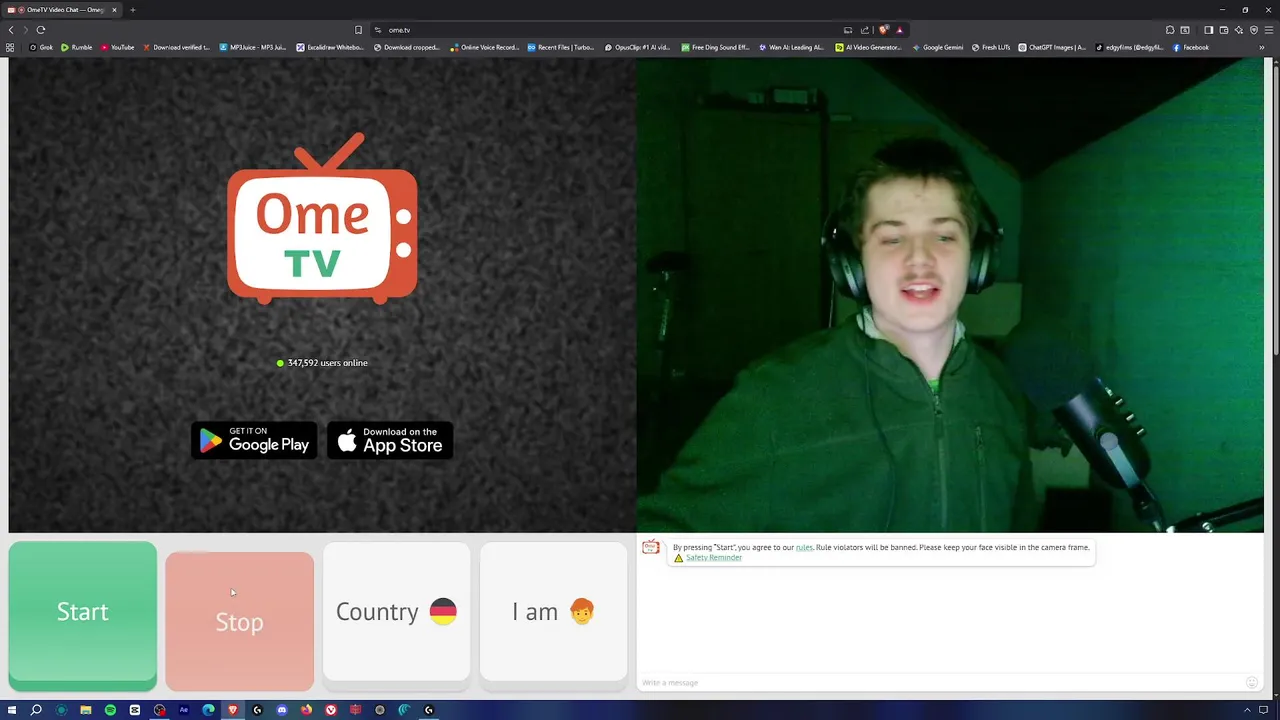Image resolution: width=1280 pixels, height=720 pixels.
Task: Toggle the browser sidebar panel icon
Action: 1208,30
